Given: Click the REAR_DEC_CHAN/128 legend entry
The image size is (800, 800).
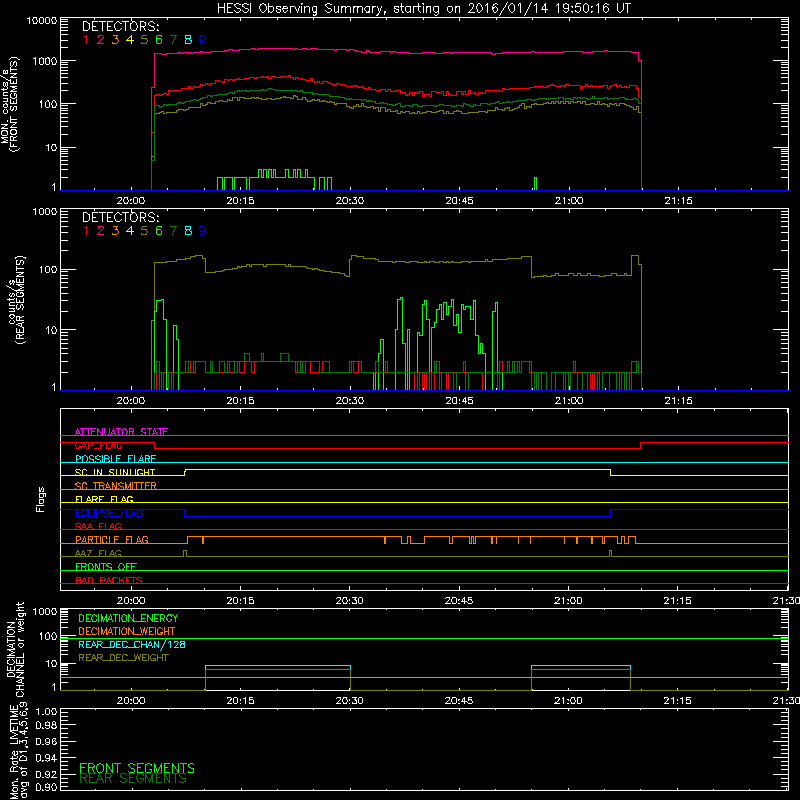Looking at the screenshot, I should point(132,645).
